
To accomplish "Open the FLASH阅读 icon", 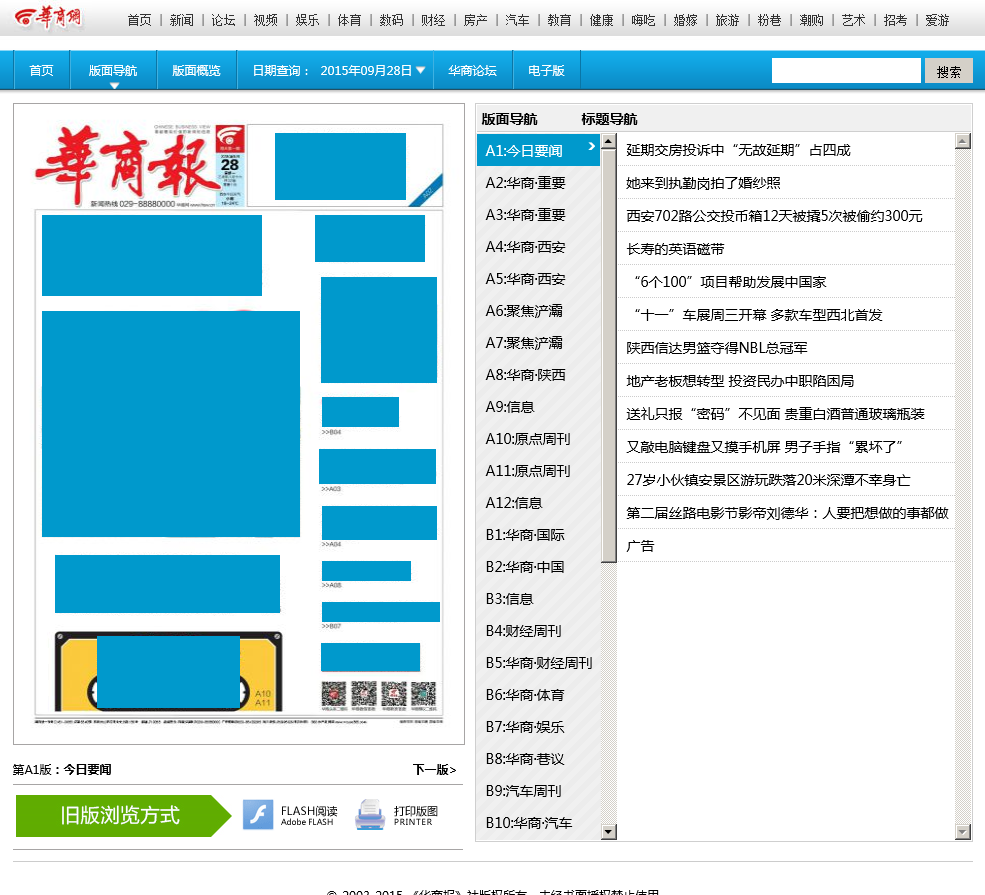I will pyautogui.click(x=258, y=815).
